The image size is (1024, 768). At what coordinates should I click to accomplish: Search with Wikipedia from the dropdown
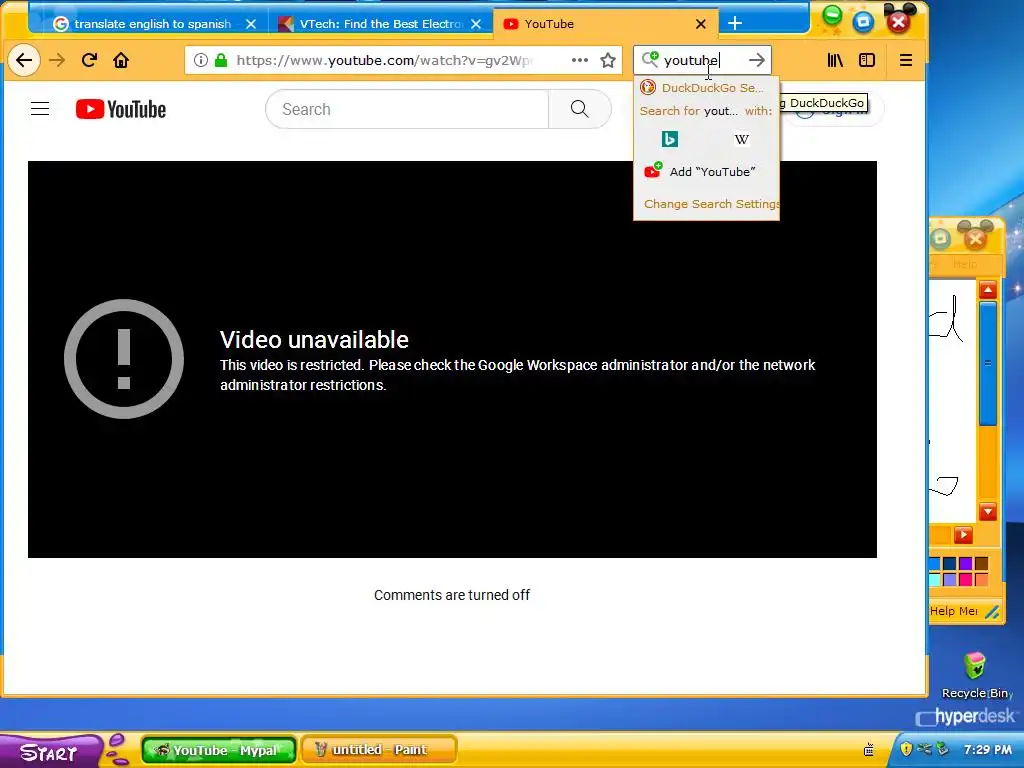tap(742, 139)
